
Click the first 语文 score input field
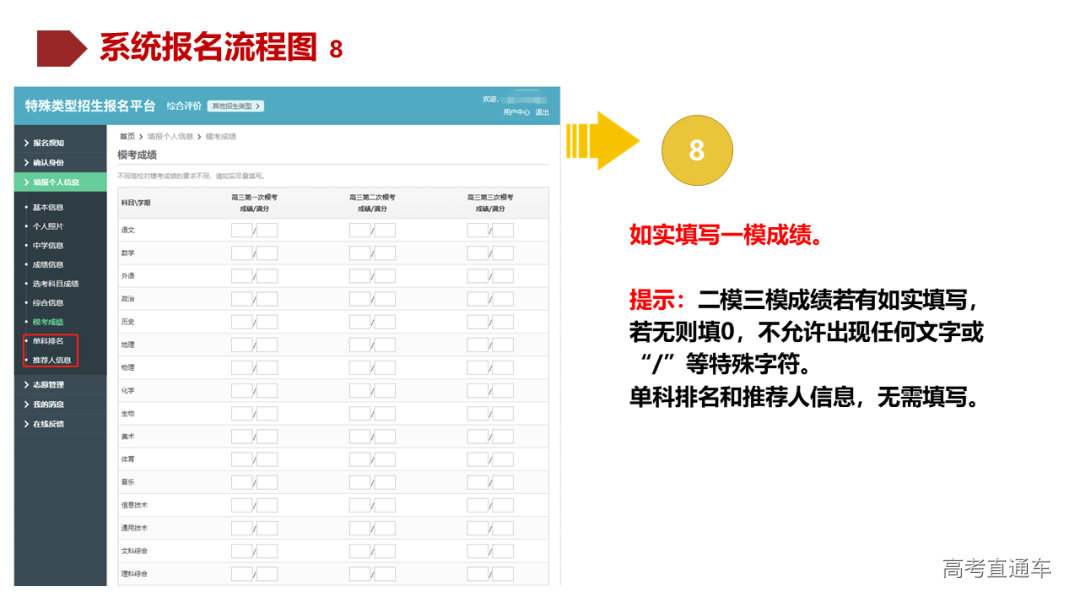click(x=242, y=231)
